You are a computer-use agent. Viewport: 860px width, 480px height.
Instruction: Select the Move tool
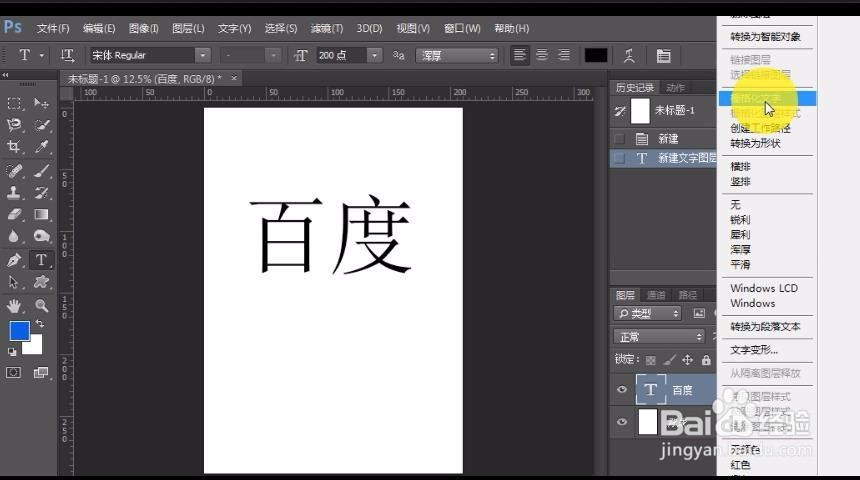pyautogui.click(x=41, y=103)
